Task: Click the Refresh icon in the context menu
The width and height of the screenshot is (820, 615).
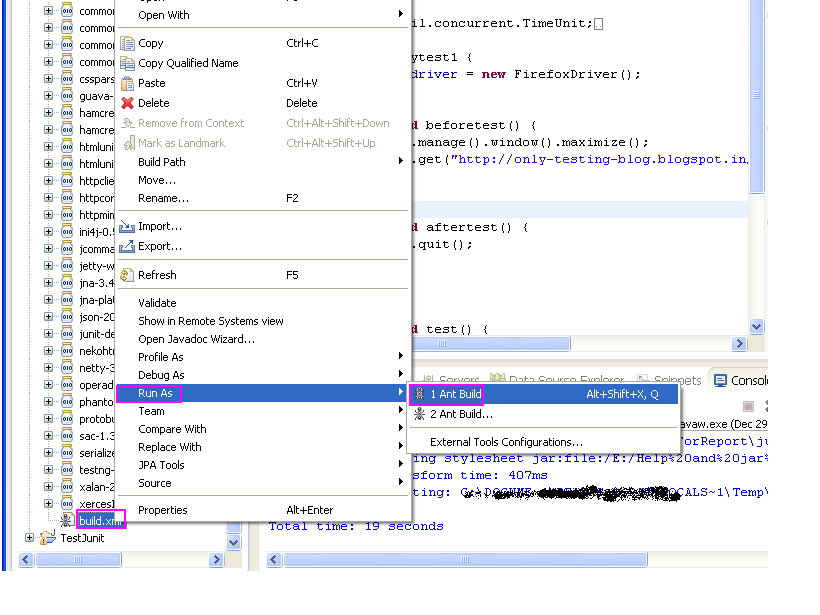Action: click(129, 274)
